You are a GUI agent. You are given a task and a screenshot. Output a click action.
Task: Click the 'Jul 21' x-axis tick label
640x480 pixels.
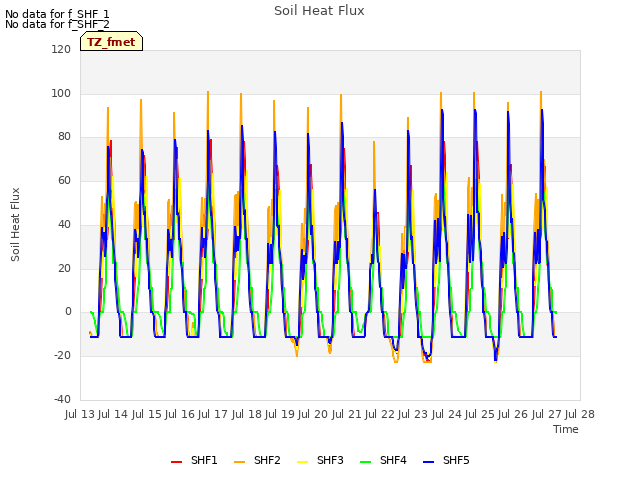347,414
